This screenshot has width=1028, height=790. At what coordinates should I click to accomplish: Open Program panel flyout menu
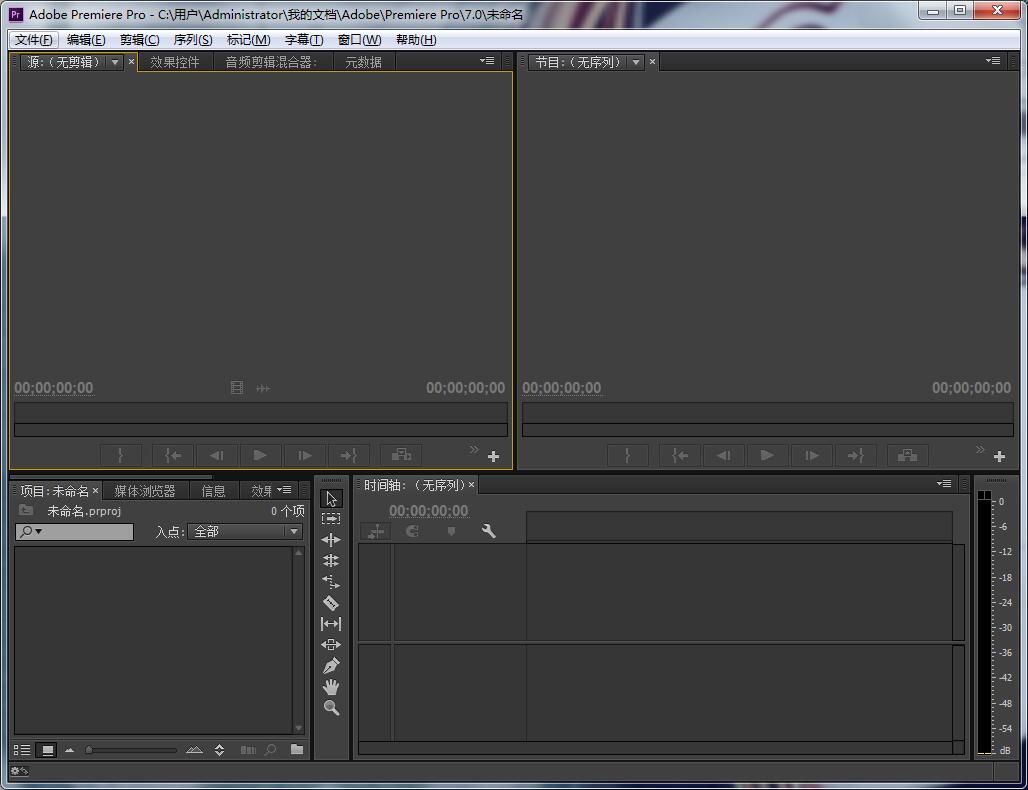tap(993, 60)
